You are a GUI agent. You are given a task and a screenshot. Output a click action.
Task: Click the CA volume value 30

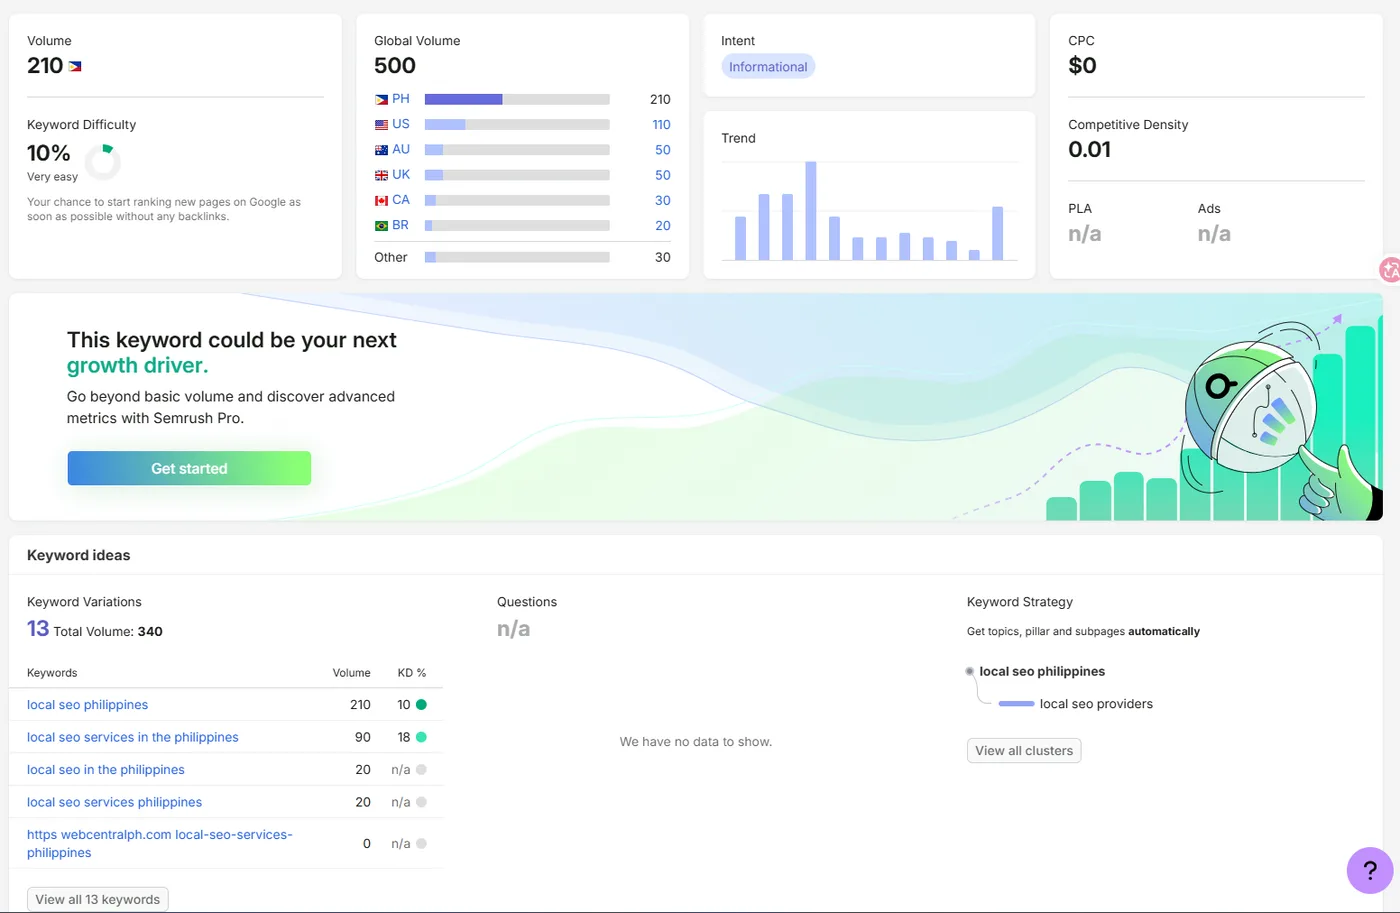(x=663, y=200)
